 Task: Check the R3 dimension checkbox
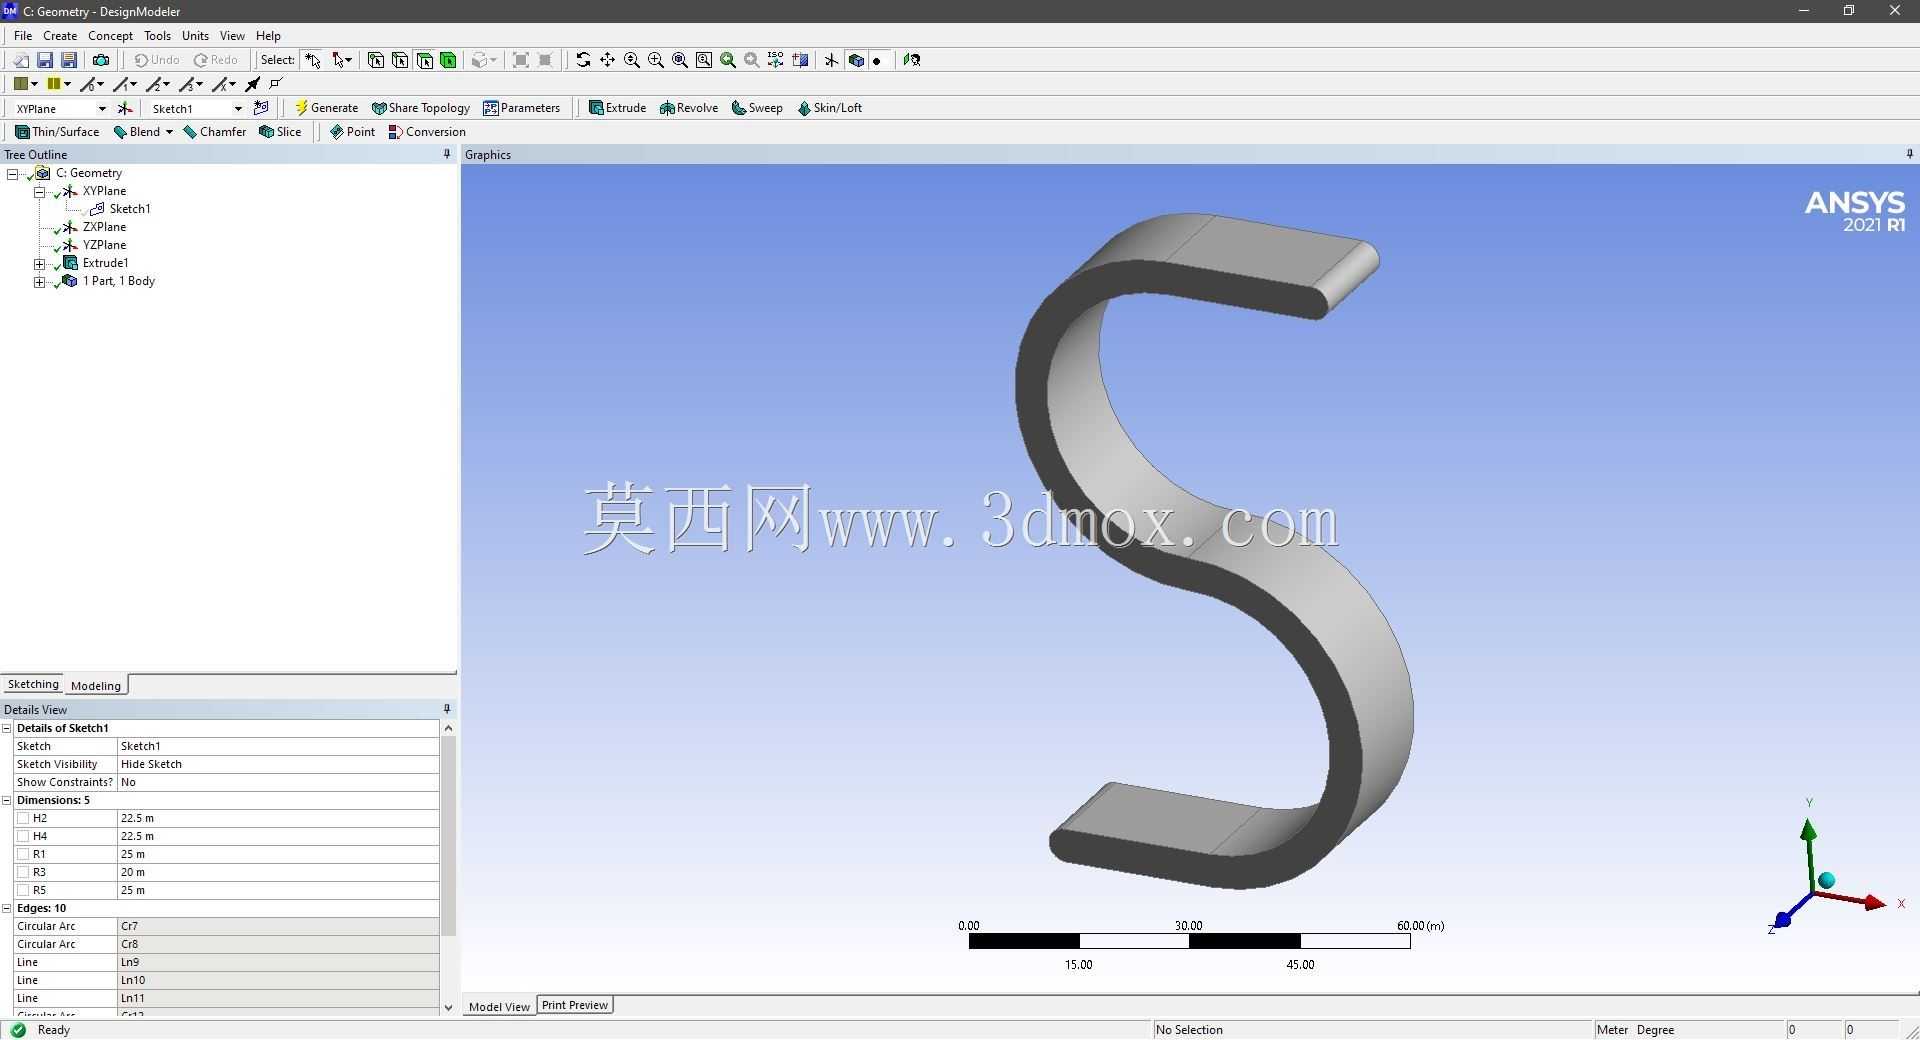point(23,872)
